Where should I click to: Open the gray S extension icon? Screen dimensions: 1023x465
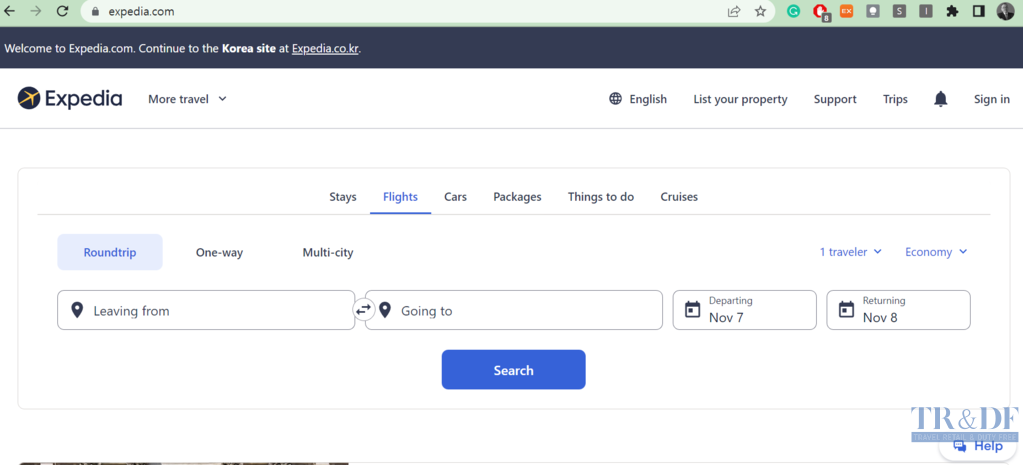coord(900,11)
